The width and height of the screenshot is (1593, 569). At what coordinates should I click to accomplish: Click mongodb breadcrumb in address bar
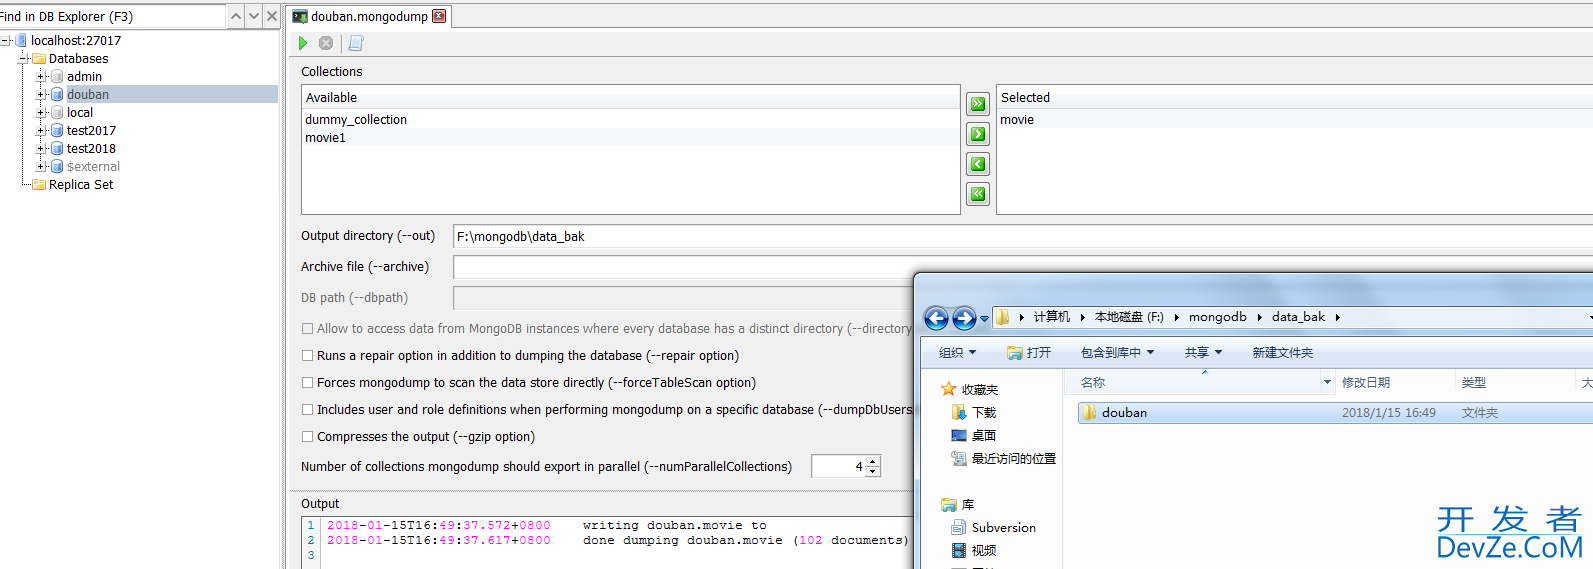pyautogui.click(x=1217, y=317)
